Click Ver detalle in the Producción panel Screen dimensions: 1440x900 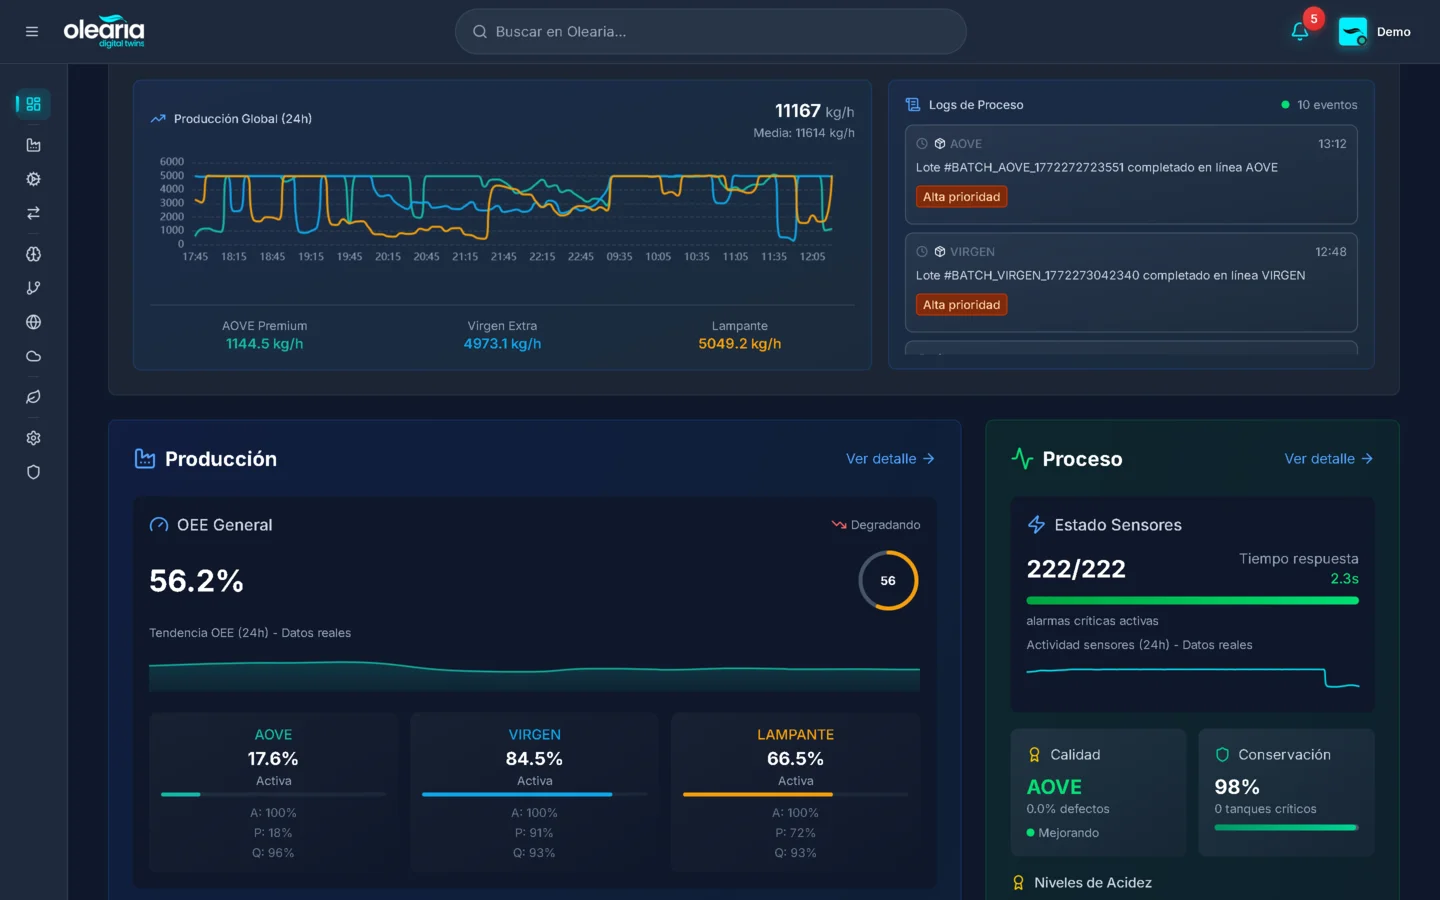[889, 459]
